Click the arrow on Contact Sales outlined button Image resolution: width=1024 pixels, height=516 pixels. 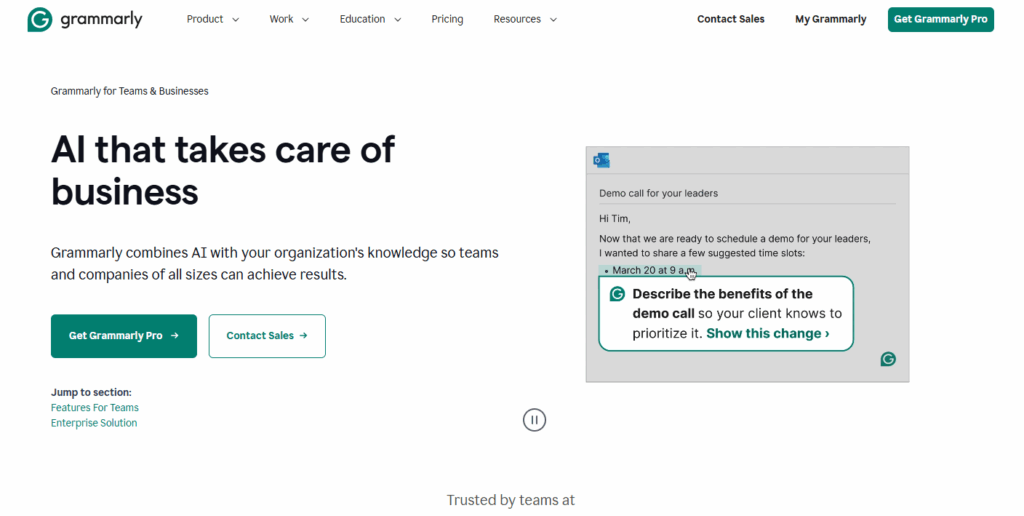(x=303, y=336)
